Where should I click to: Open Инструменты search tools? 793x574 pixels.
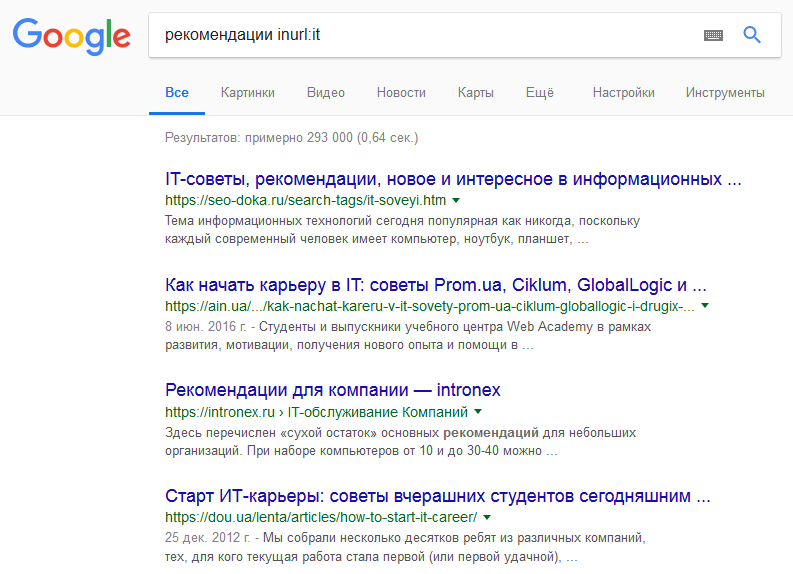(725, 93)
